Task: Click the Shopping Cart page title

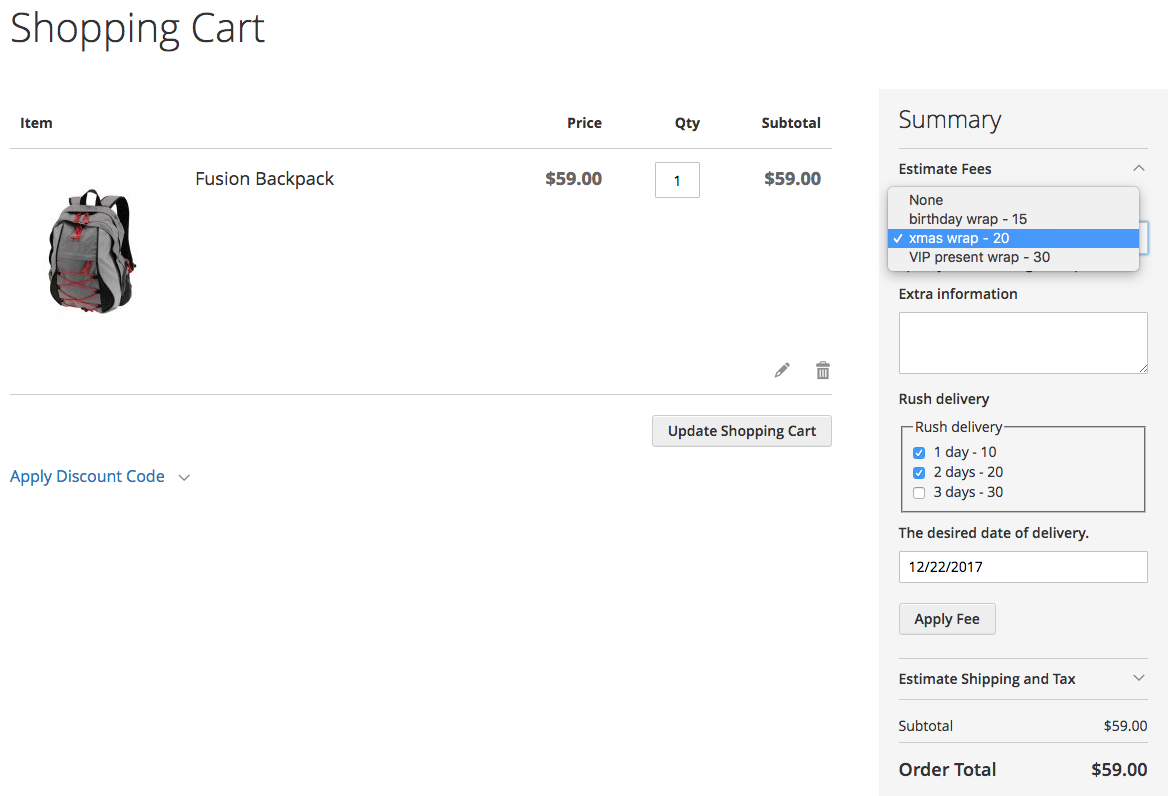Action: click(138, 29)
